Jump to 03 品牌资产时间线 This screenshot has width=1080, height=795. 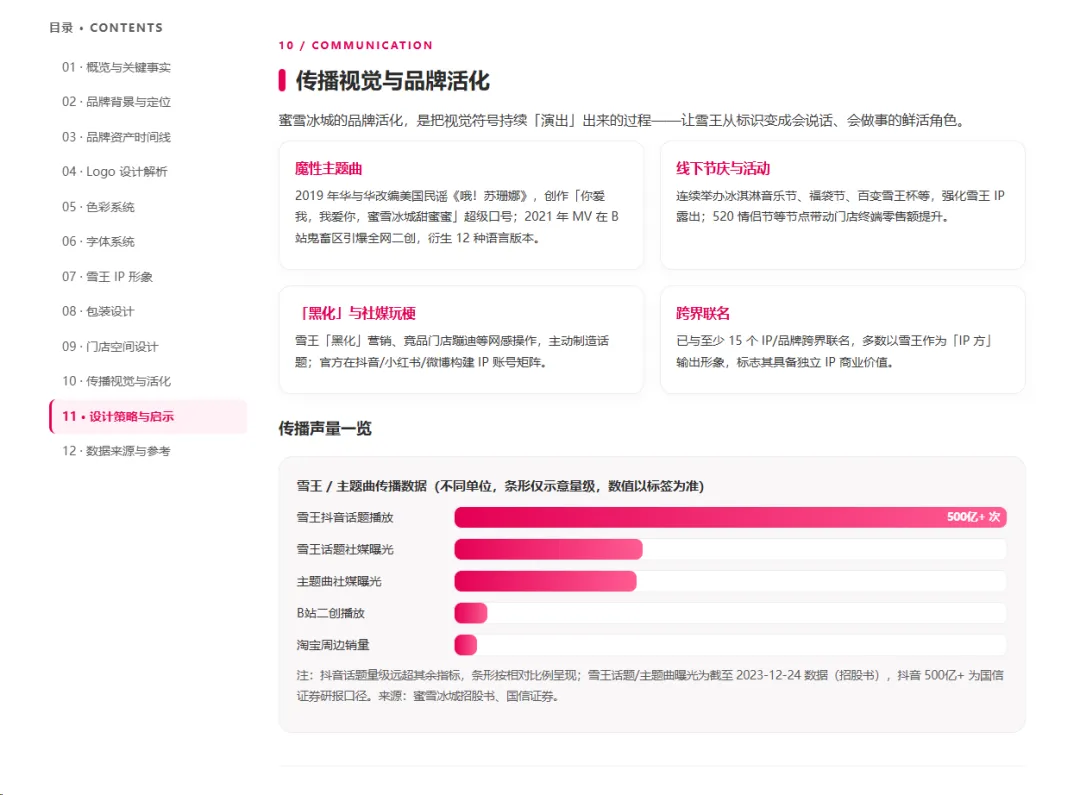pos(116,136)
